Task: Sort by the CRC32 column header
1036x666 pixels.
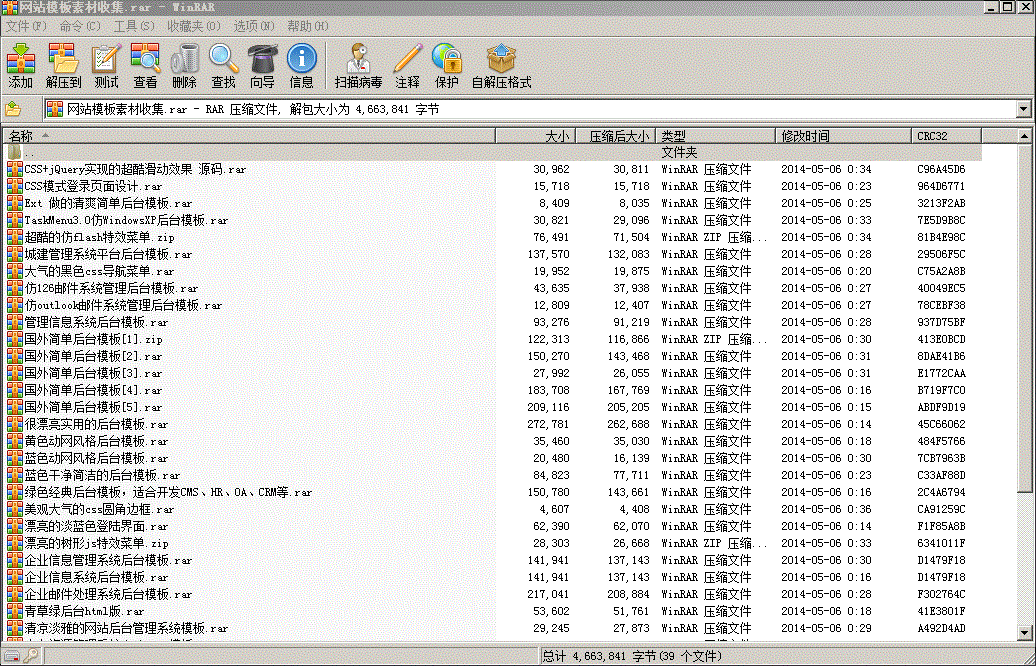Action: click(947, 136)
